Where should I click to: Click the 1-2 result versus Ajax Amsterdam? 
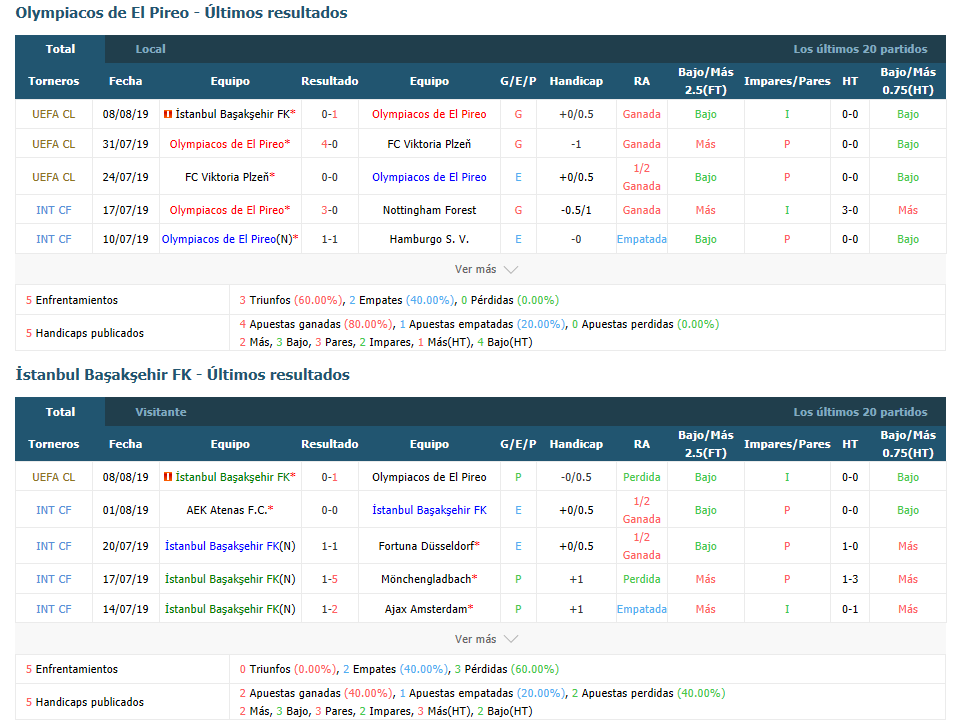pyautogui.click(x=329, y=609)
